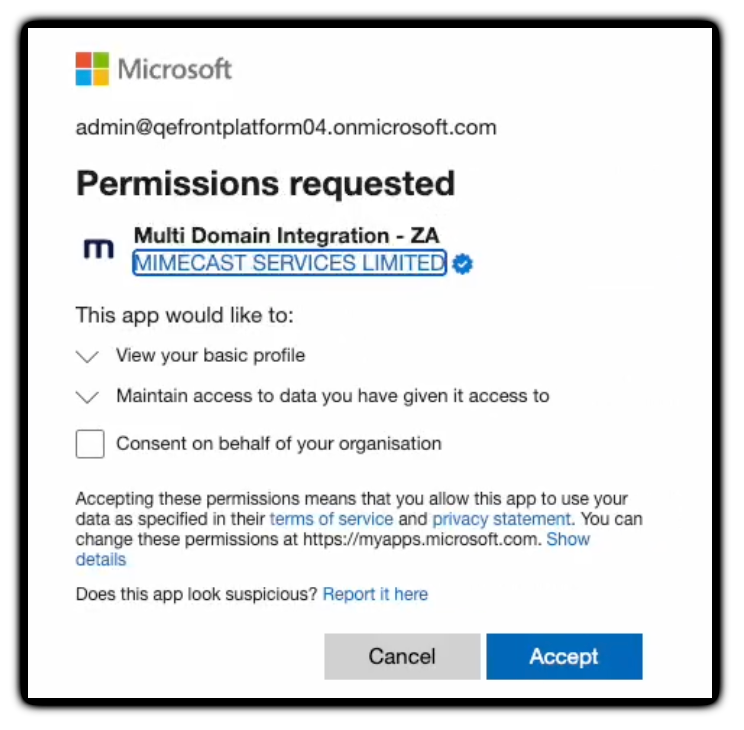744x730 pixels.
Task: Click 'Maintain access to data' permission text
Action: (x=333, y=395)
